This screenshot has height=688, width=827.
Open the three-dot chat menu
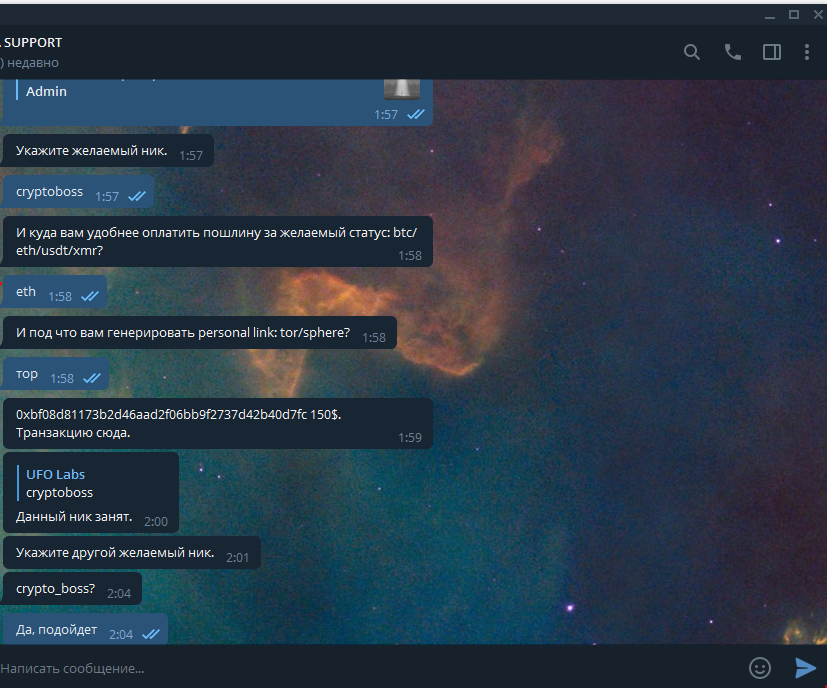806,52
